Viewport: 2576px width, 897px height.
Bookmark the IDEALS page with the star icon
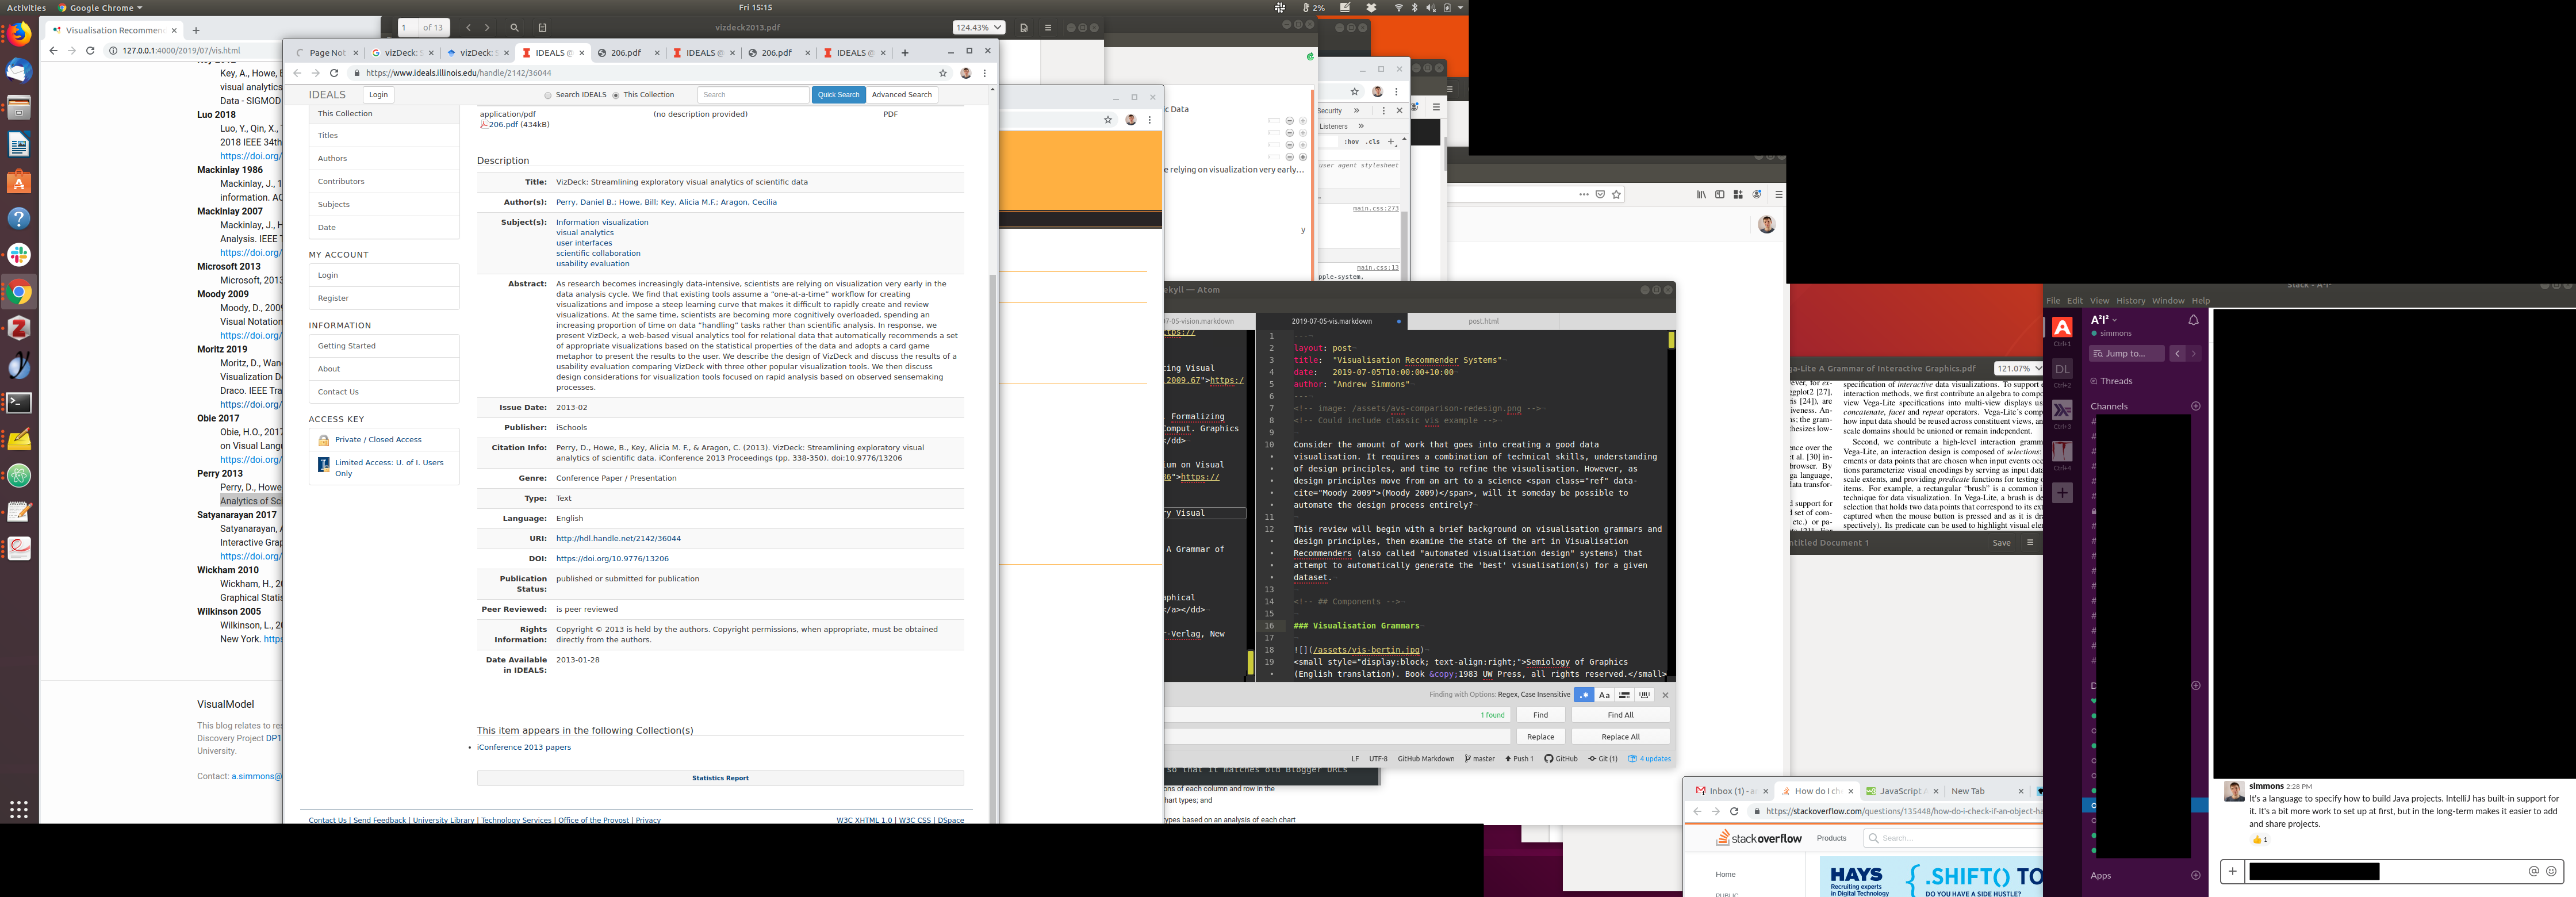tap(942, 73)
